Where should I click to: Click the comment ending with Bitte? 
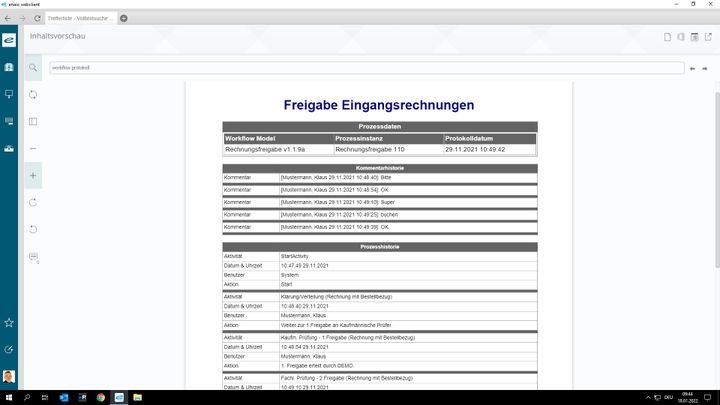pos(336,178)
